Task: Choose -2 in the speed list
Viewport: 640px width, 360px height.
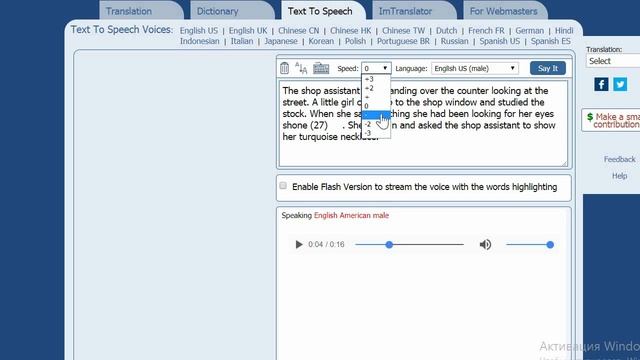Action: 376,124
